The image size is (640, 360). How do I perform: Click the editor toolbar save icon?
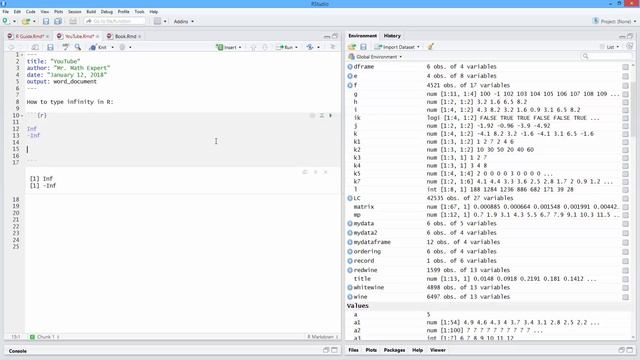click(50, 47)
